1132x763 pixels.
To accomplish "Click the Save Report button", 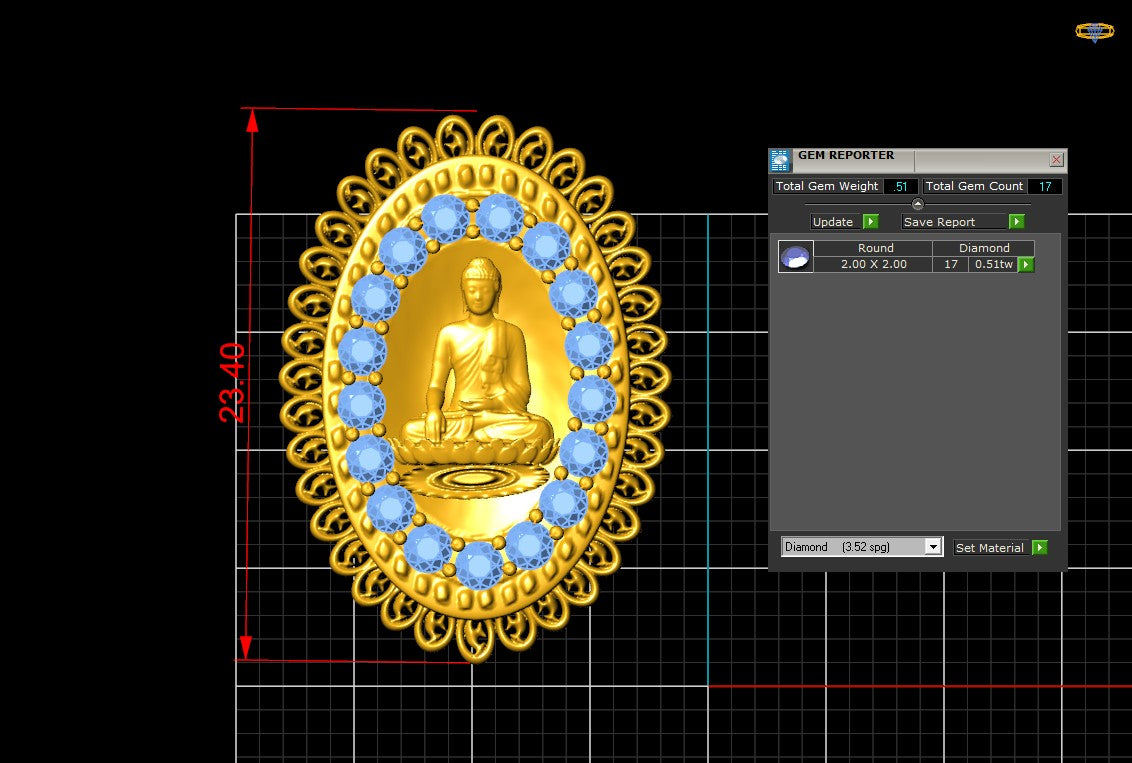I will (x=954, y=222).
